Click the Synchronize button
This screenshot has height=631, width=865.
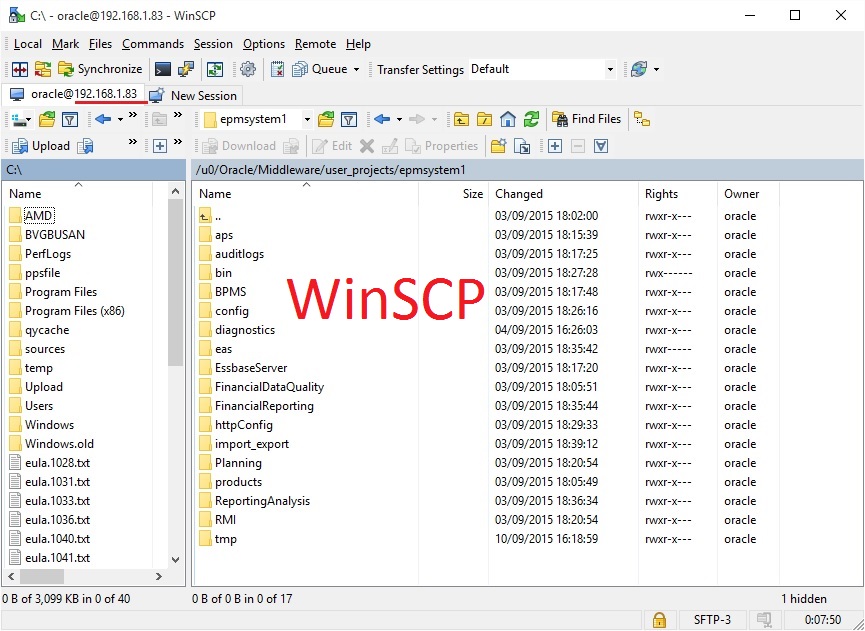[100, 69]
